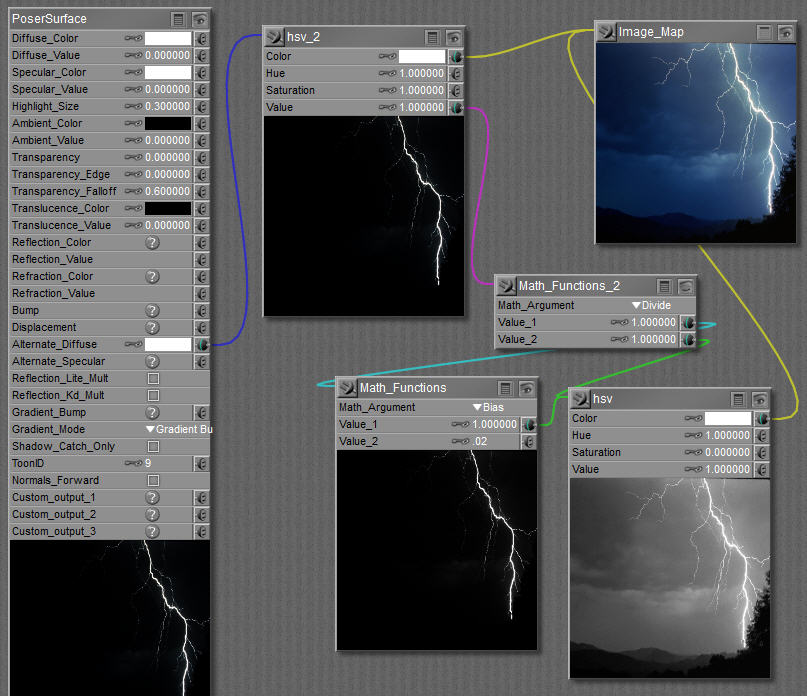Open the Divide Math_Argument dropdown
Screen dimensions: 807x696
[651, 305]
